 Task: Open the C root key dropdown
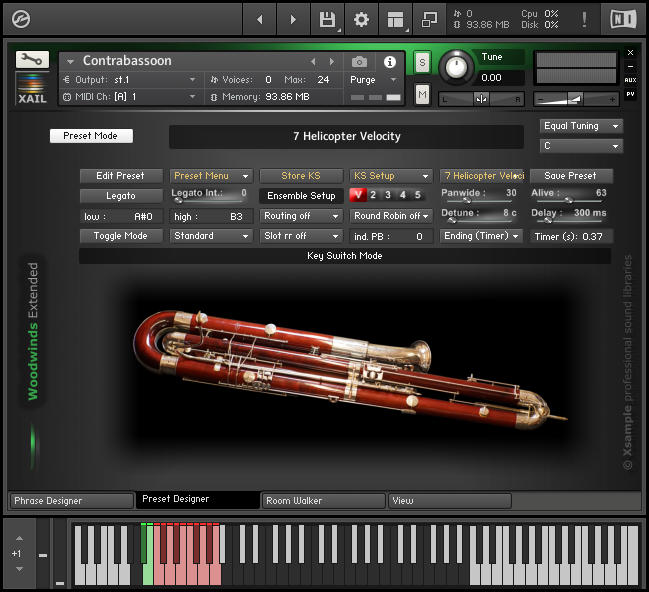coord(581,146)
